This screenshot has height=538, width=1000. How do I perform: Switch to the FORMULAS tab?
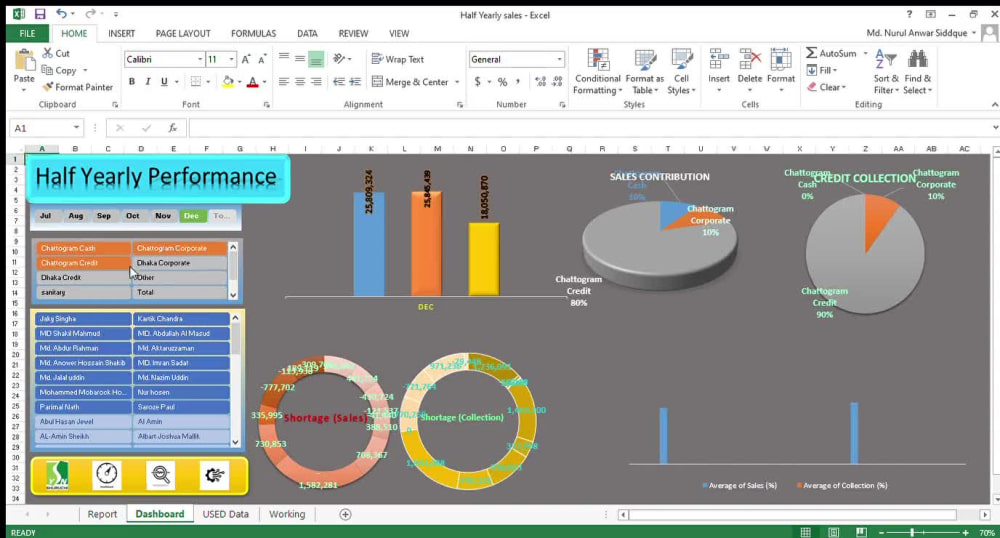click(x=253, y=33)
